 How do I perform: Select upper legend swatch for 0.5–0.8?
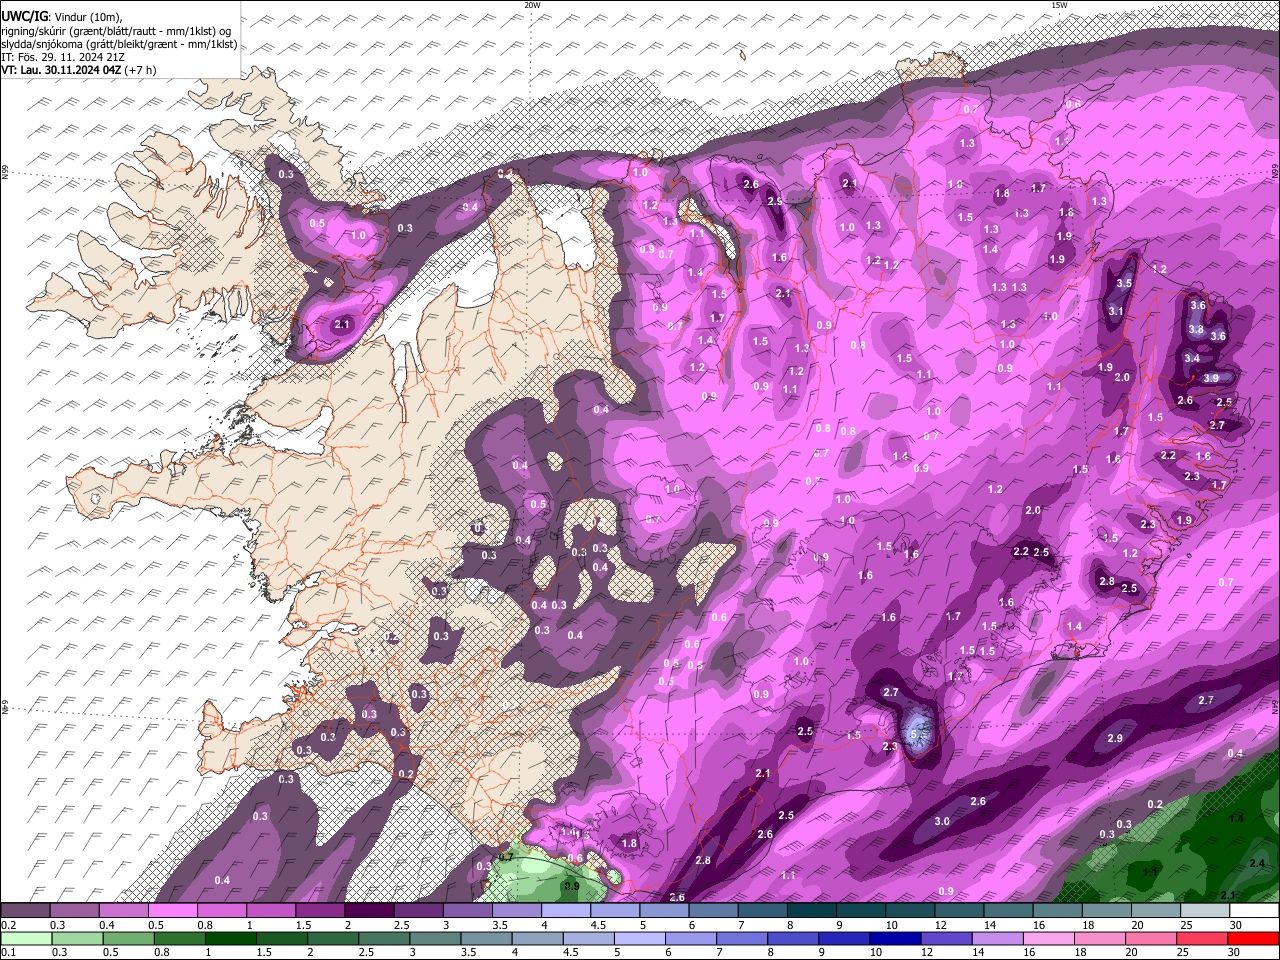pos(172,911)
